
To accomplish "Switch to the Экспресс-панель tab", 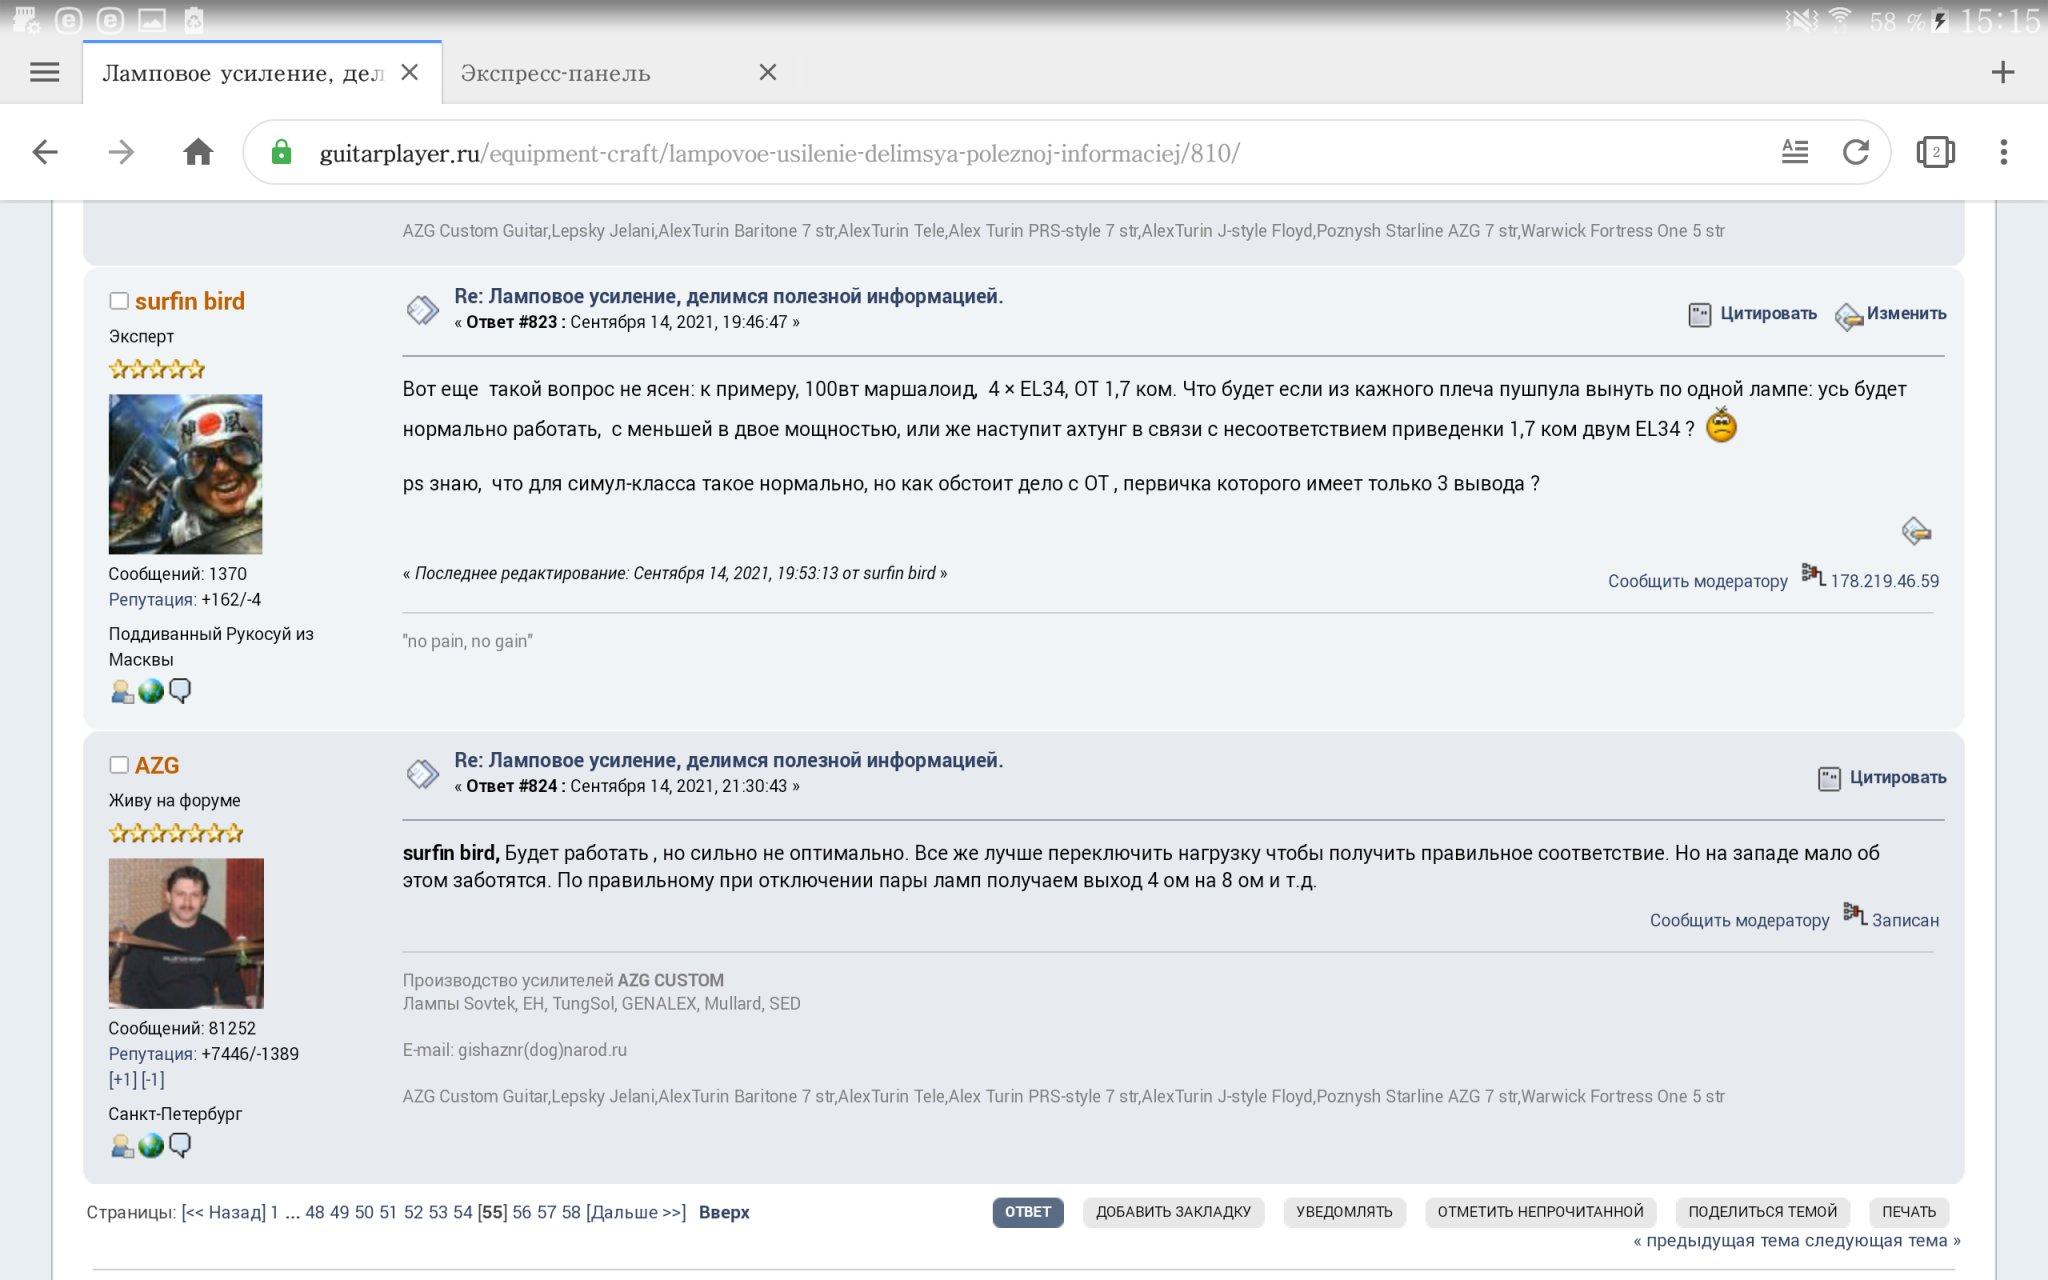I will pyautogui.click(x=556, y=73).
